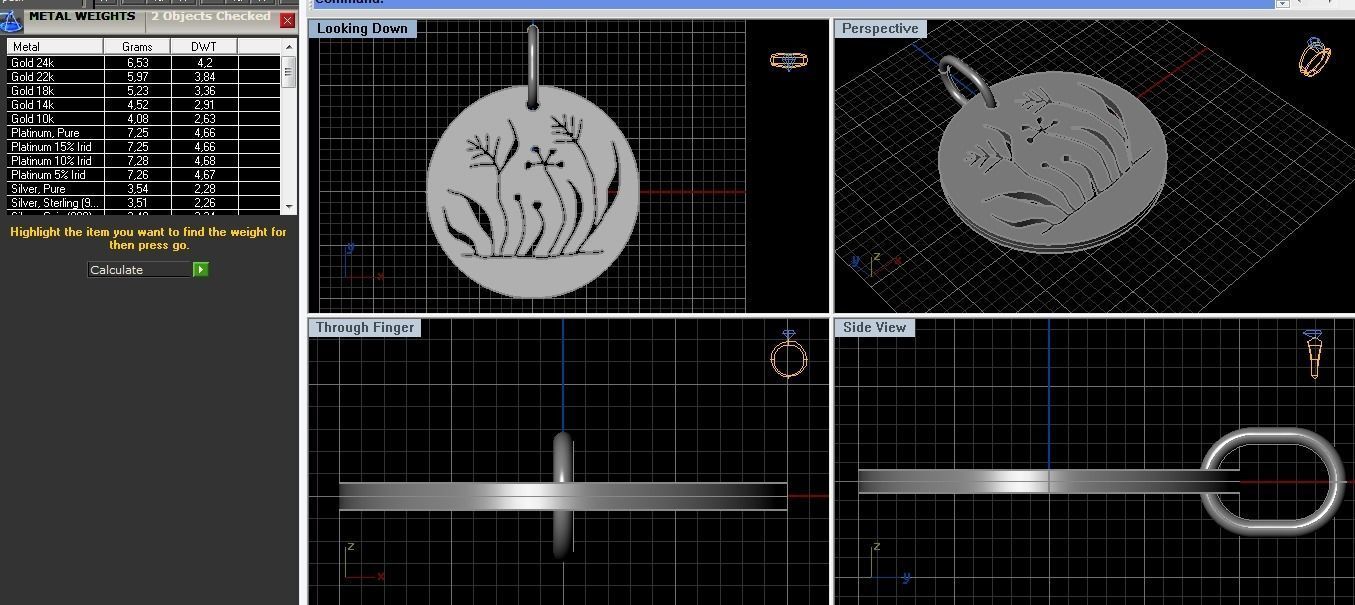
Task: Sort by the Grams column header
Action: click(x=137, y=47)
